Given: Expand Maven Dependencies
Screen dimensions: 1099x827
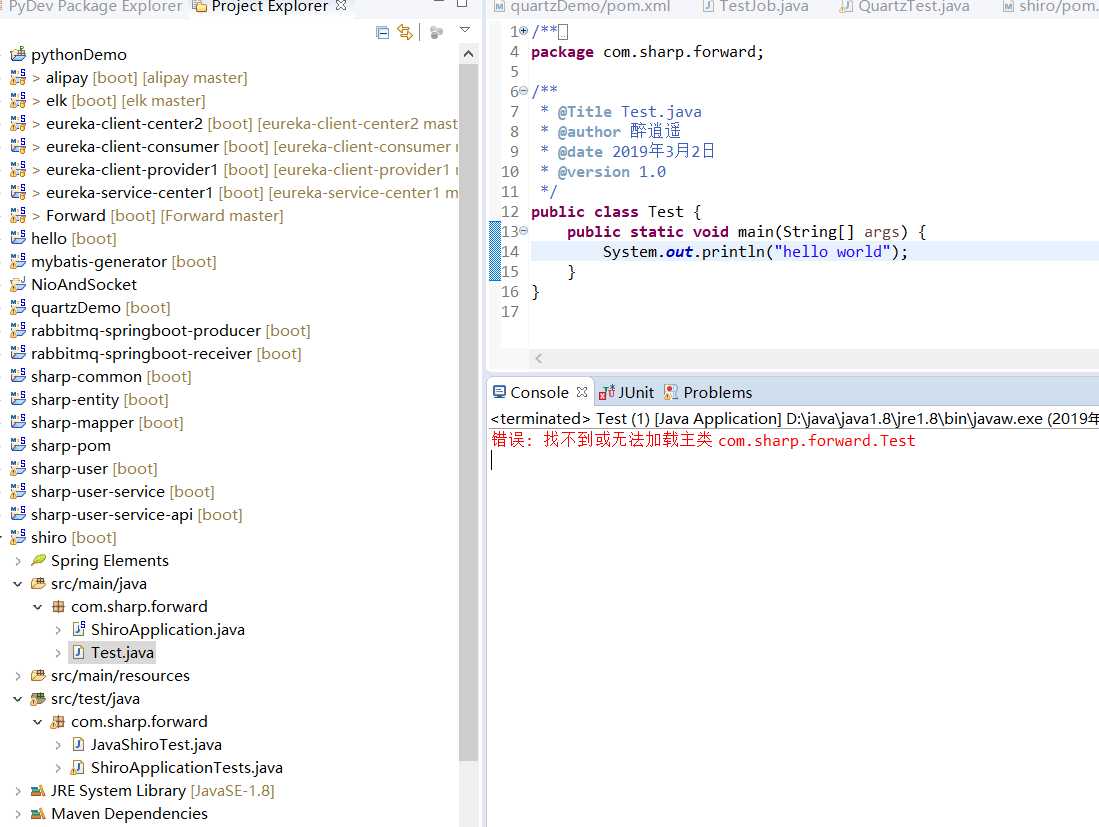Looking at the screenshot, I should pos(18,814).
